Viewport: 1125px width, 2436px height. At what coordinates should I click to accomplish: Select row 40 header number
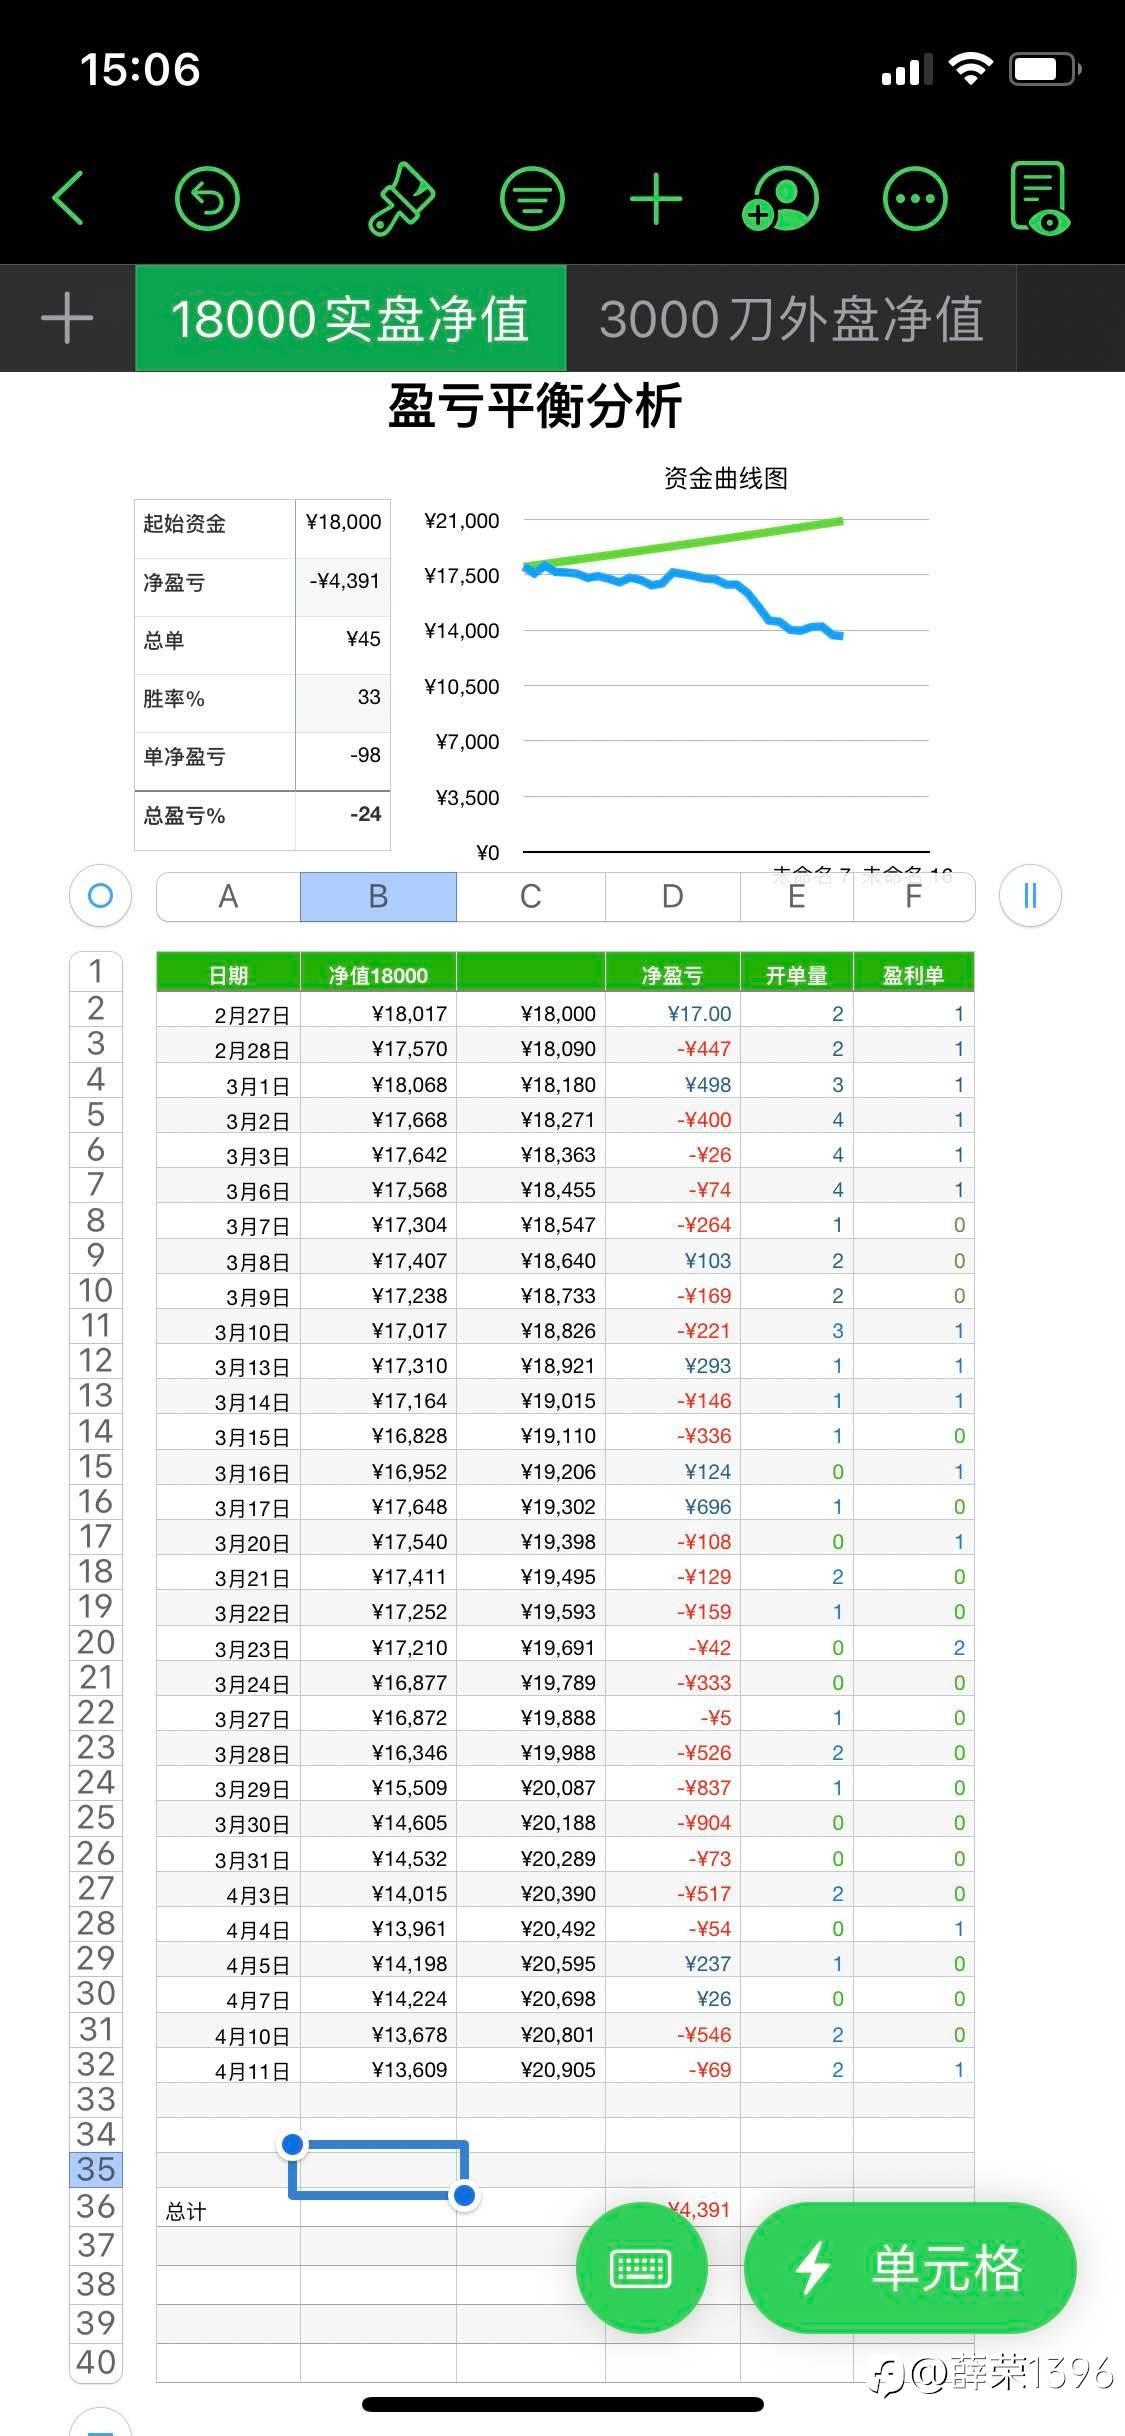tap(96, 2362)
